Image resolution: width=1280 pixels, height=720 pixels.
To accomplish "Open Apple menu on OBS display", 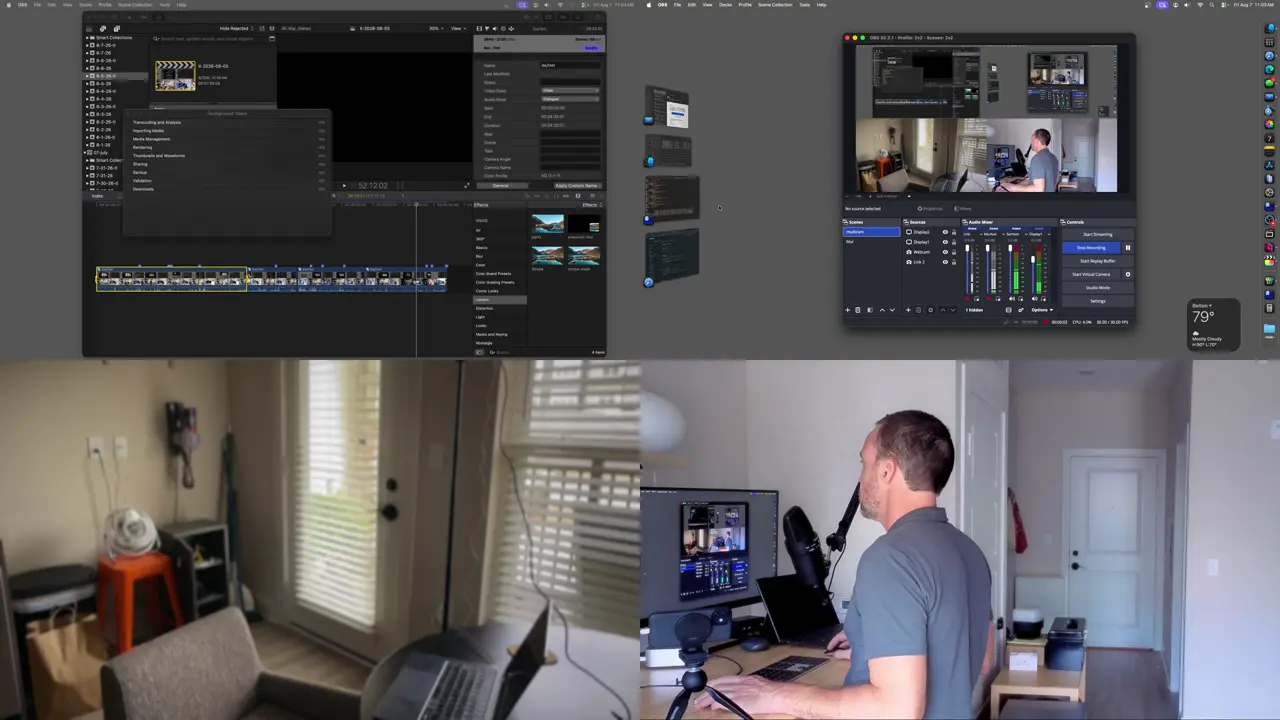I will (x=648, y=5).
